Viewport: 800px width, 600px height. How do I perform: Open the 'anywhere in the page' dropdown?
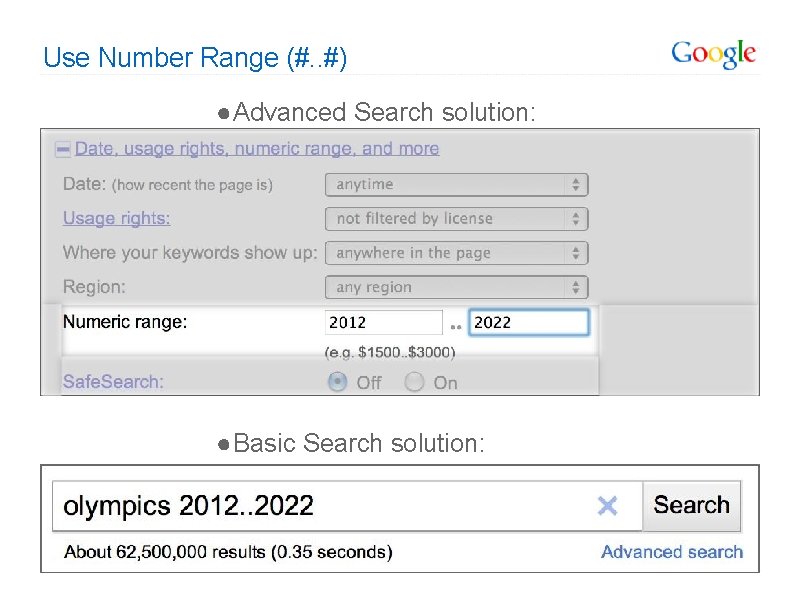(x=456, y=253)
